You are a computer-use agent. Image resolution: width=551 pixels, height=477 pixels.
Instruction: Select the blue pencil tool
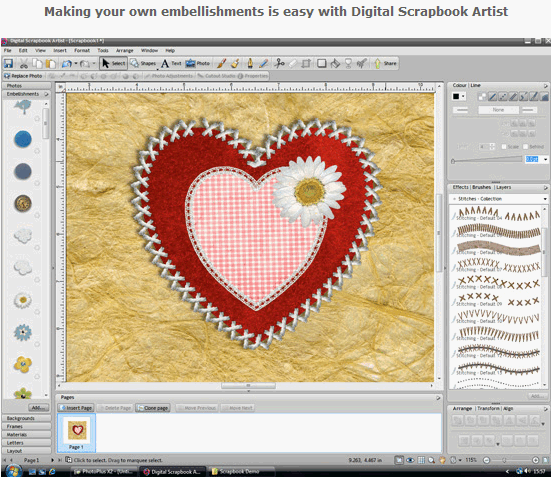pos(264,63)
